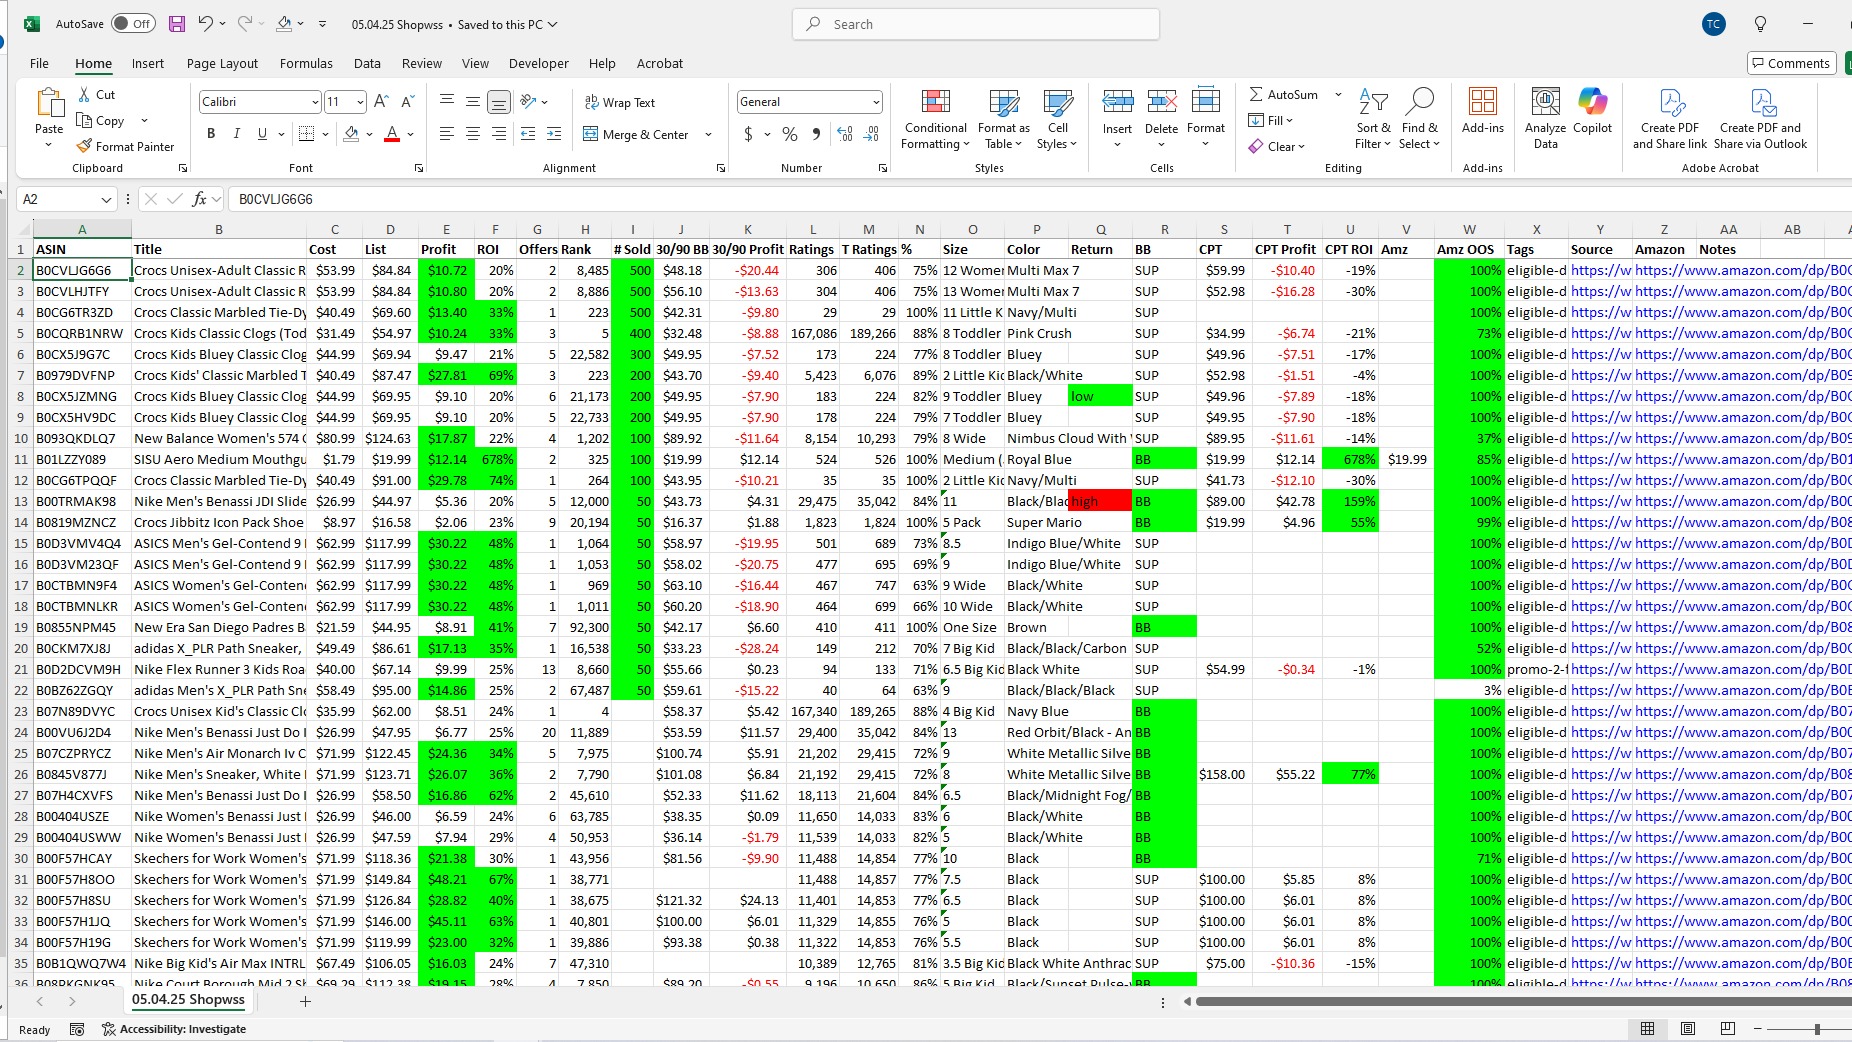Expand the Merge & Center dropdown arrow
The image size is (1852, 1042).
pyautogui.click(x=708, y=134)
